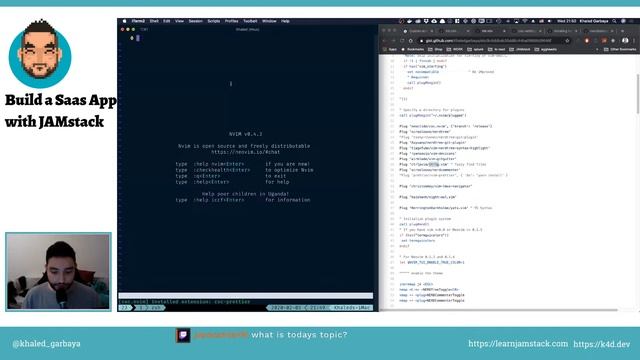
Task: Open the Bookmarks folder in bookmarks bar
Action: click(x=413, y=49)
